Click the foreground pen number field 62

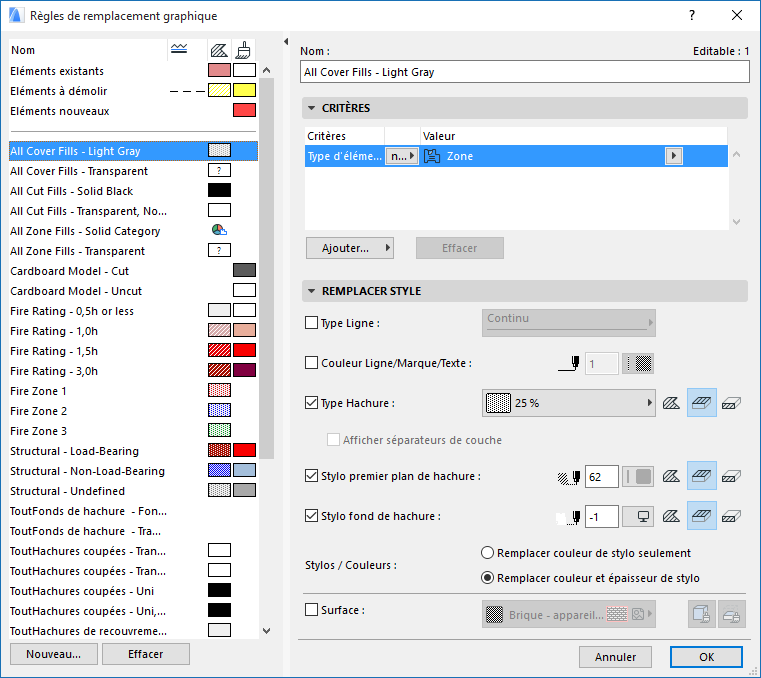(x=602, y=477)
